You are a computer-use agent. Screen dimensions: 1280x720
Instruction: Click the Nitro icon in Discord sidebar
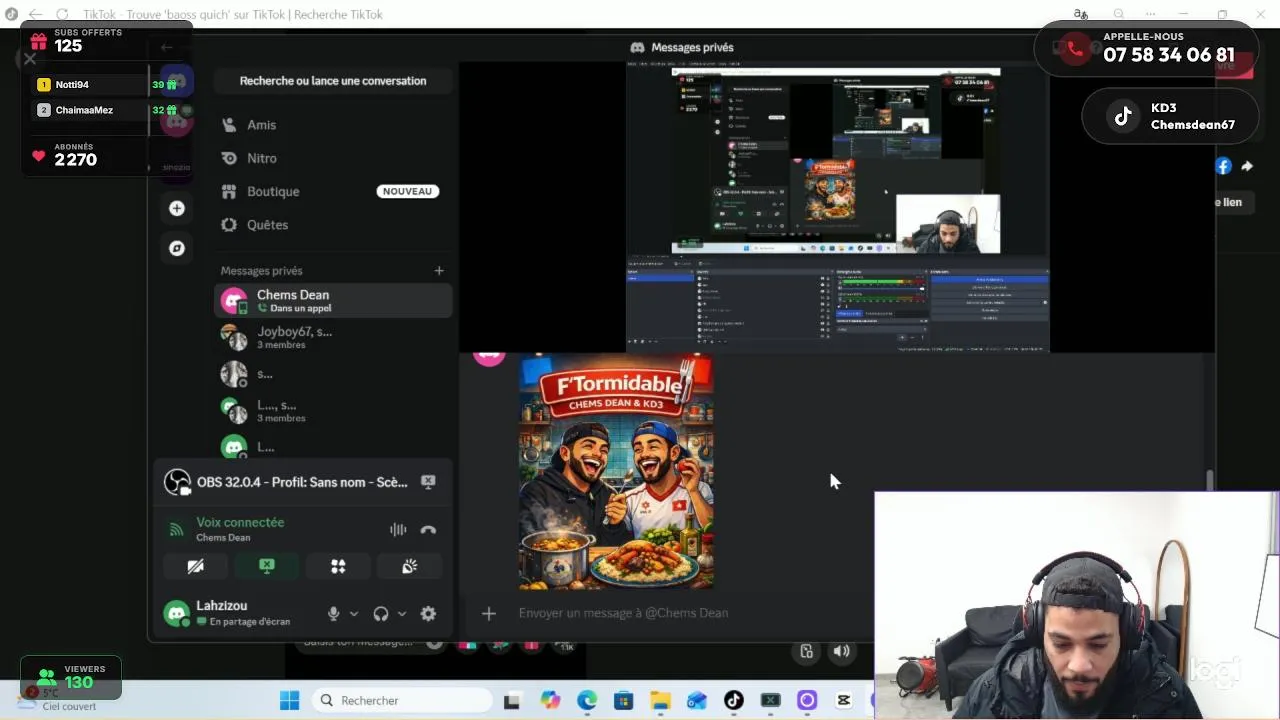click(229, 158)
